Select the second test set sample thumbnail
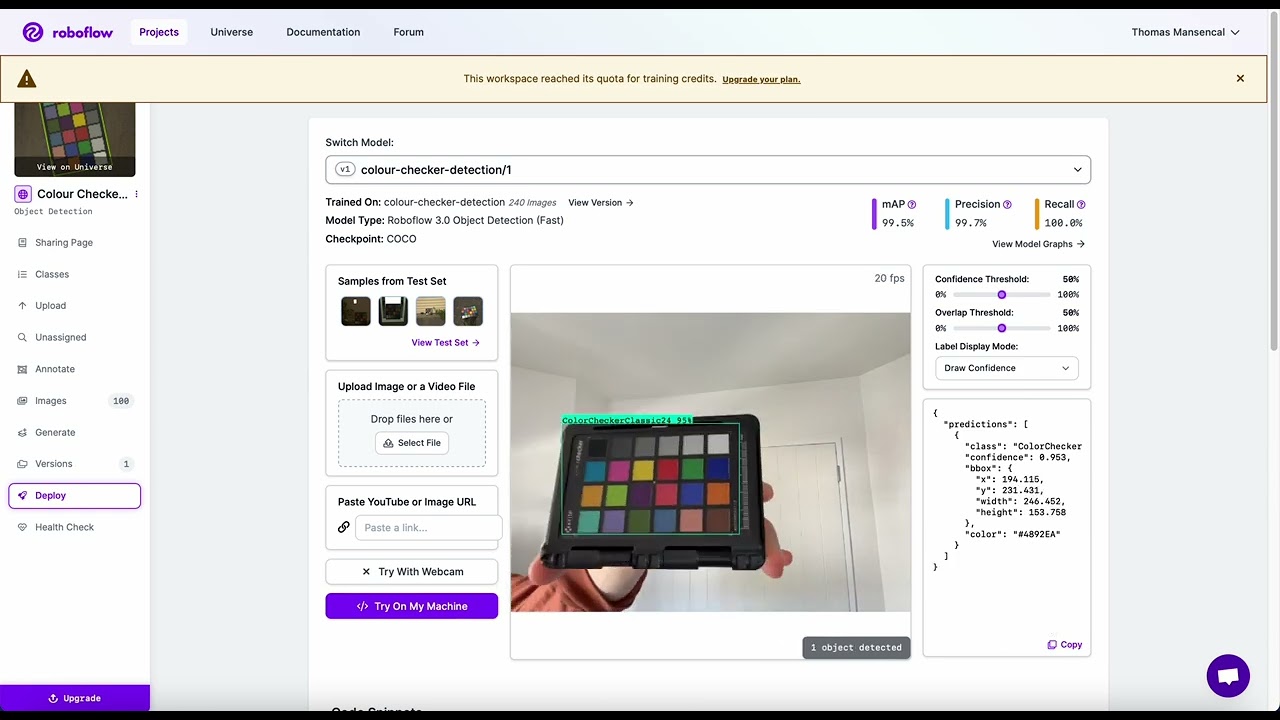This screenshot has height=720, width=1280. coord(393,311)
